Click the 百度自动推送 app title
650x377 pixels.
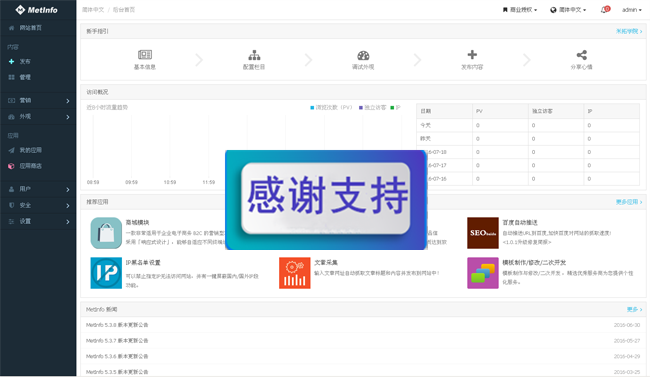tap(520, 222)
